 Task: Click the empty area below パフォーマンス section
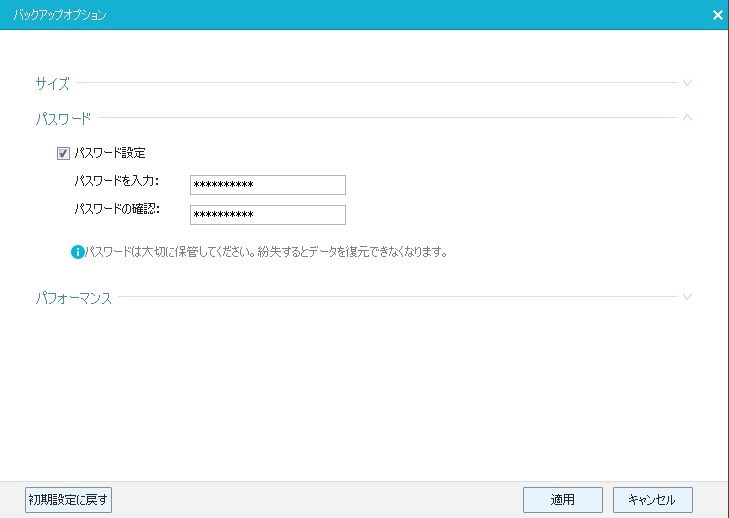click(x=364, y=390)
